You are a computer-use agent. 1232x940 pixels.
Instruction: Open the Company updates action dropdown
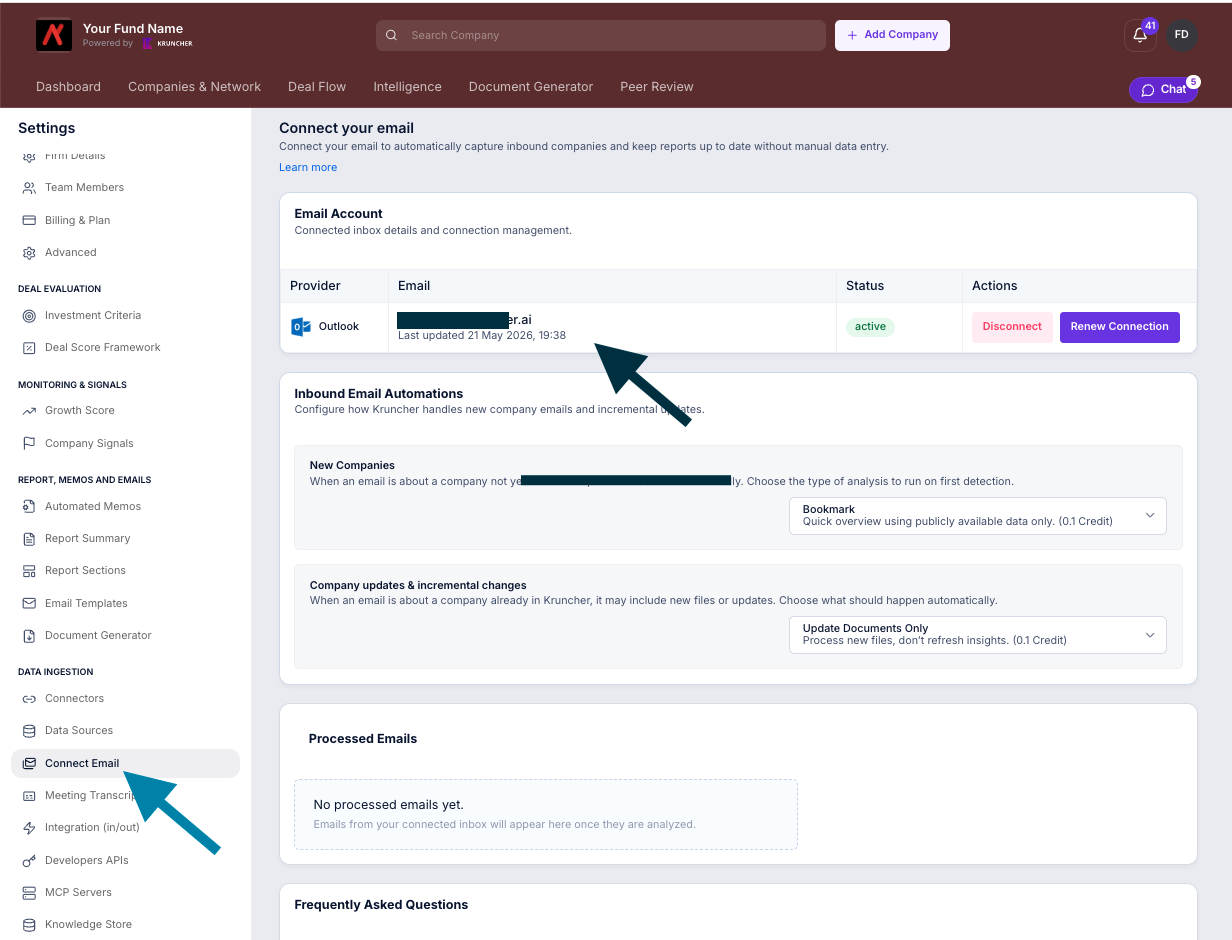pyautogui.click(x=977, y=634)
